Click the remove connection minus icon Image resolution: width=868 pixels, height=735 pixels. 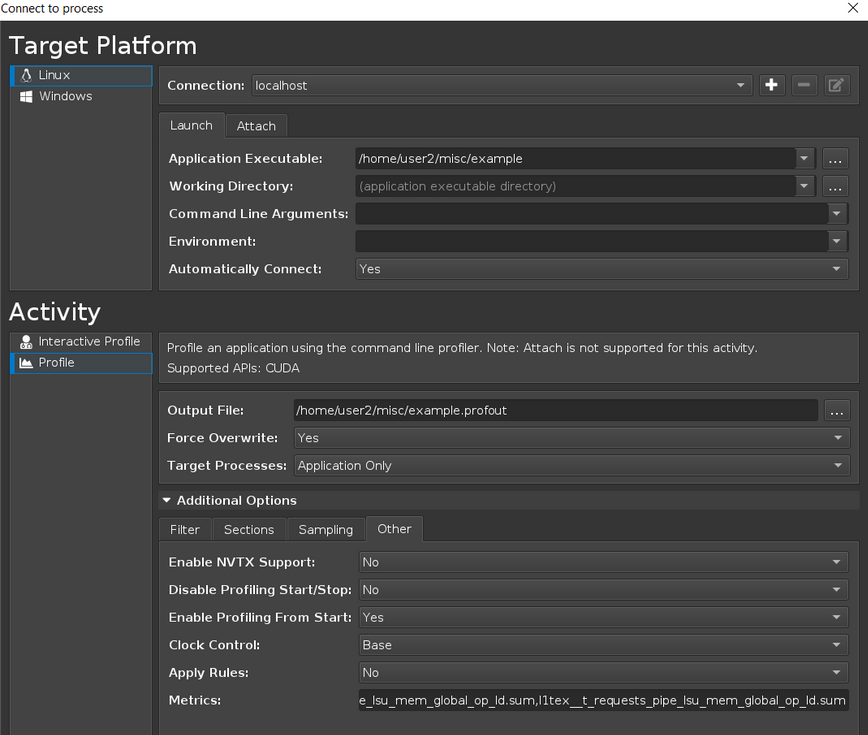[803, 86]
